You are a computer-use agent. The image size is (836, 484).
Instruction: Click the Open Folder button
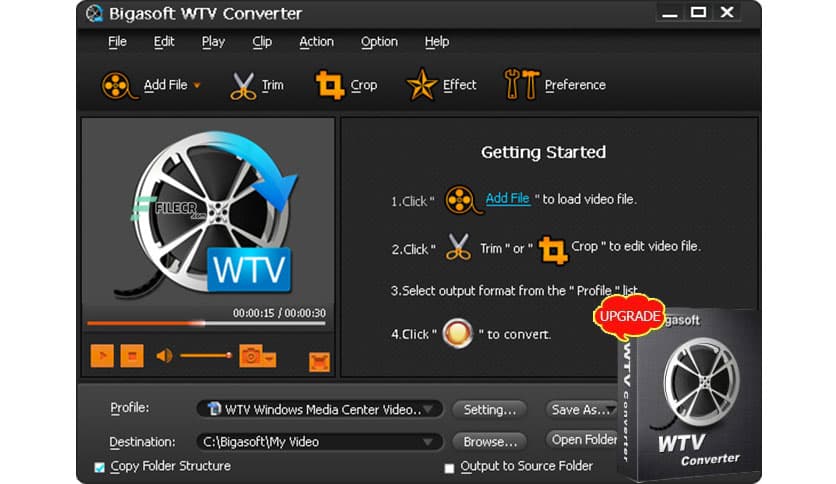tap(582, 439)
